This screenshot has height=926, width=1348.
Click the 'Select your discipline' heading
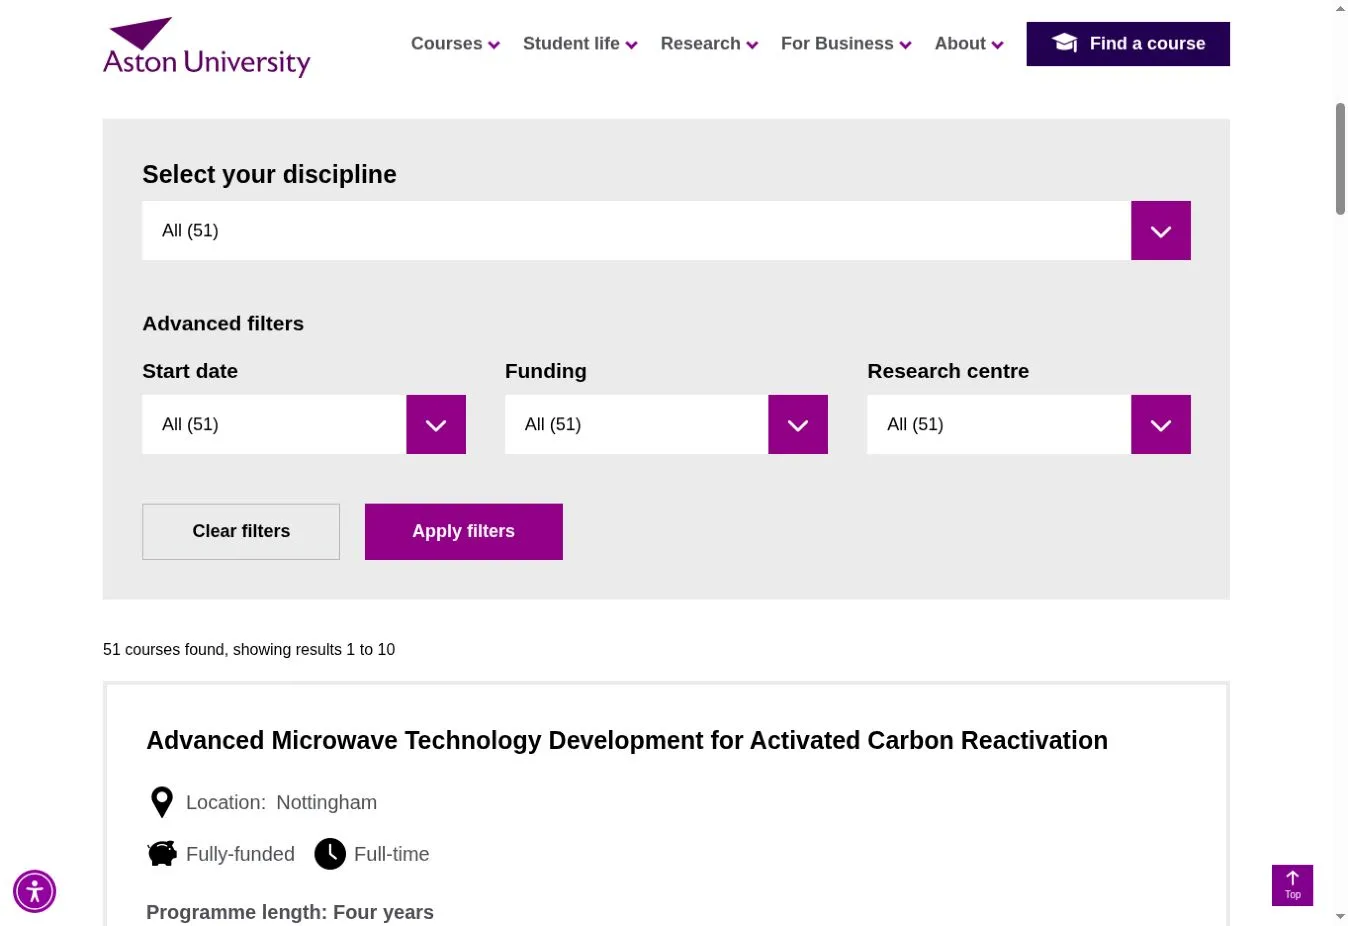[269, 175]
